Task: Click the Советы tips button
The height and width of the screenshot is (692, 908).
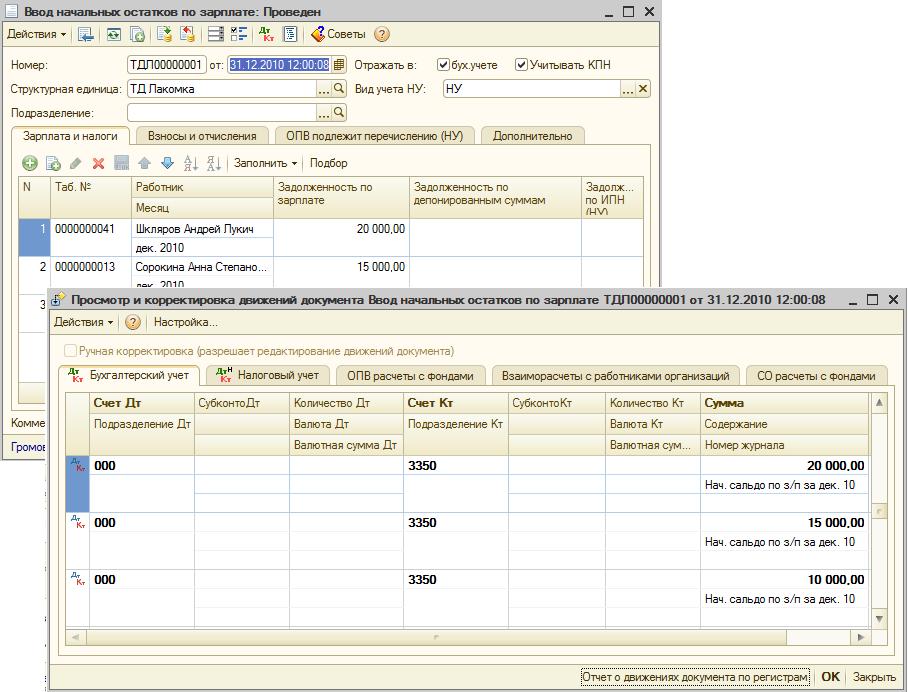Action: pyautogui.click(x=338, y=34)
